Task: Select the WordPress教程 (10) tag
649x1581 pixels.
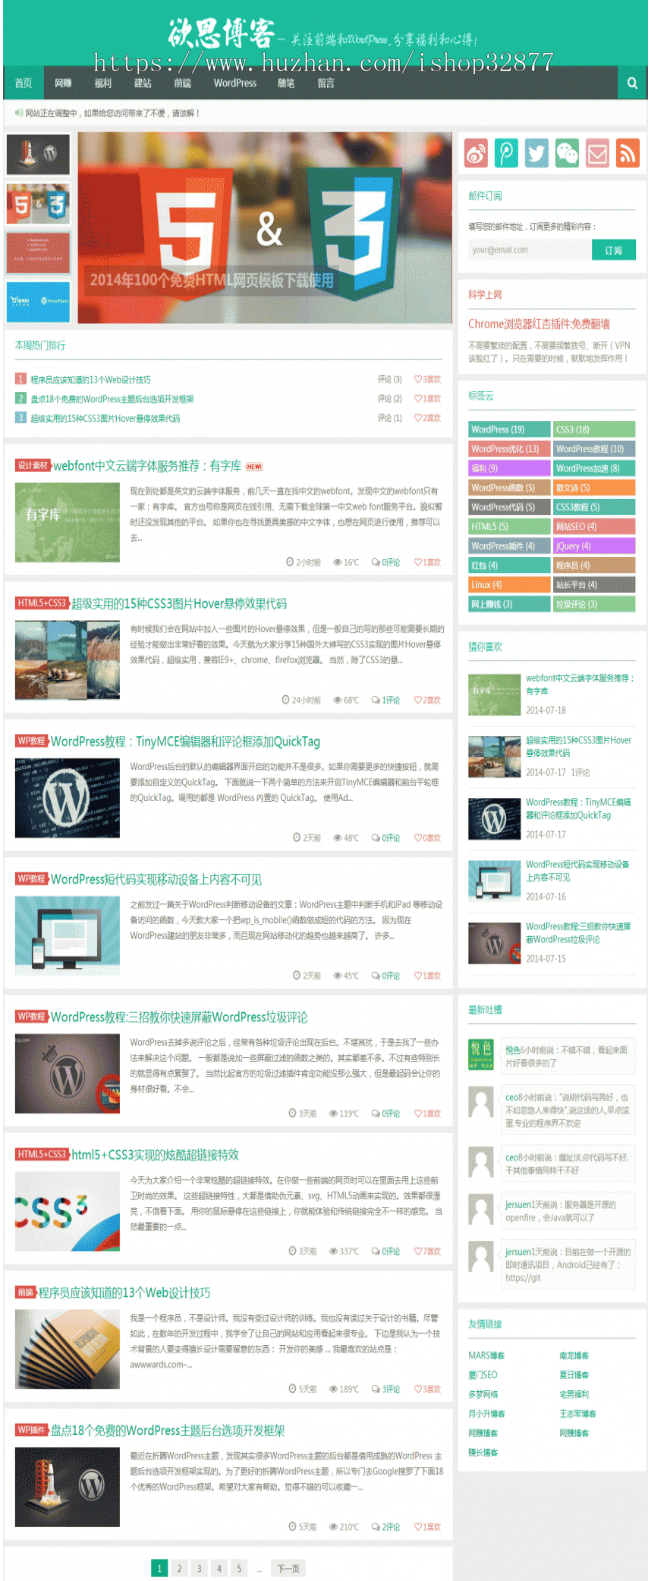Action: [x=594, y=449]
